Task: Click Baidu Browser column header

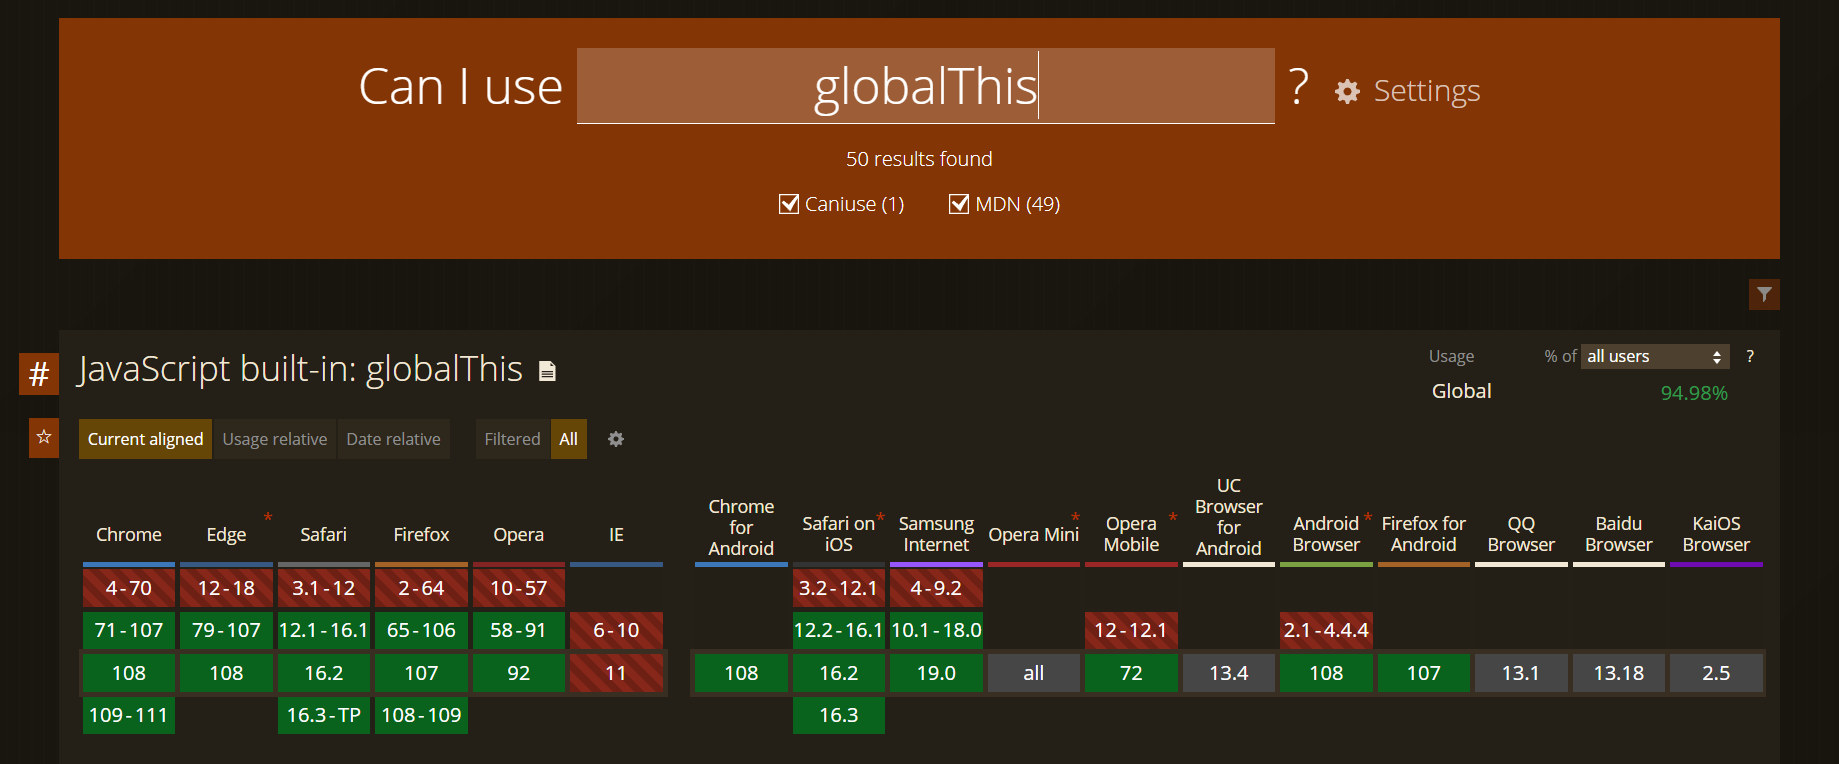Action: pos(1619,534)
